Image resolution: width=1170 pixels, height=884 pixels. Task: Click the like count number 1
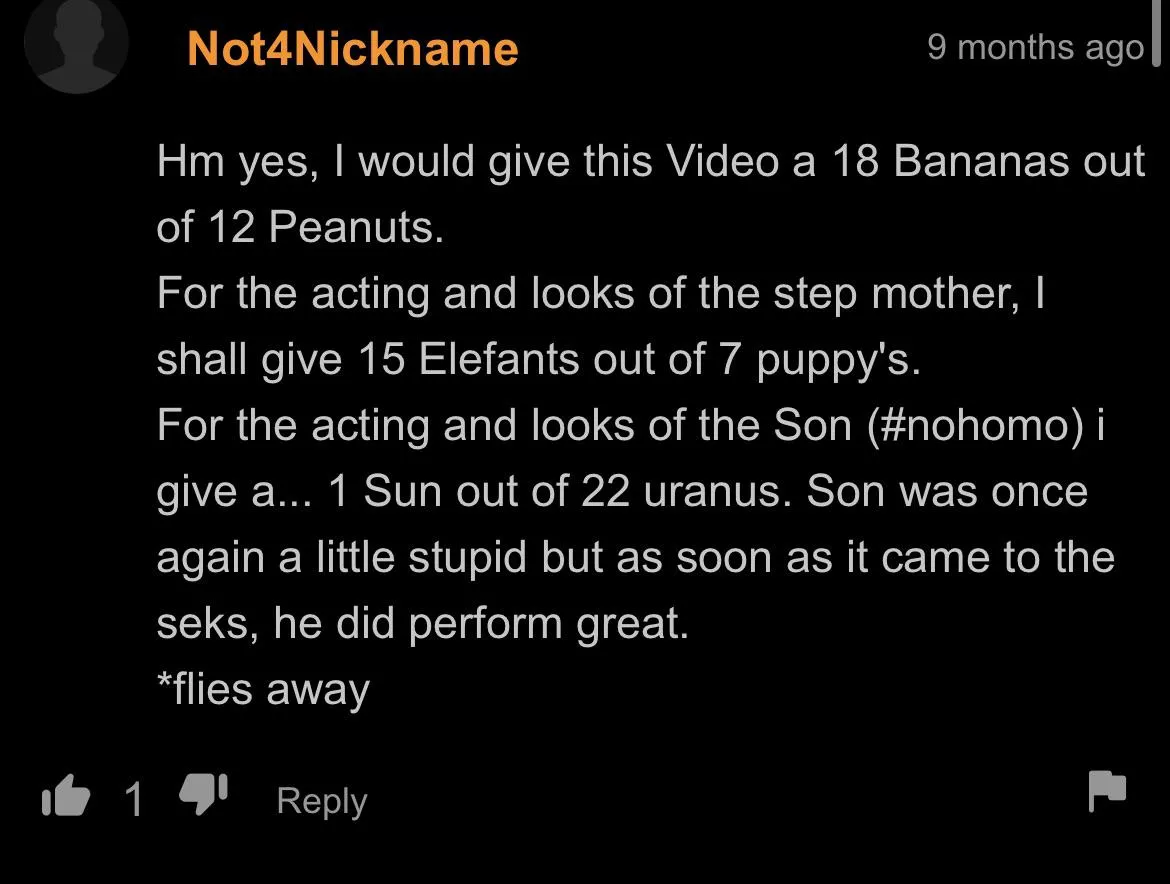pos(133,800)
